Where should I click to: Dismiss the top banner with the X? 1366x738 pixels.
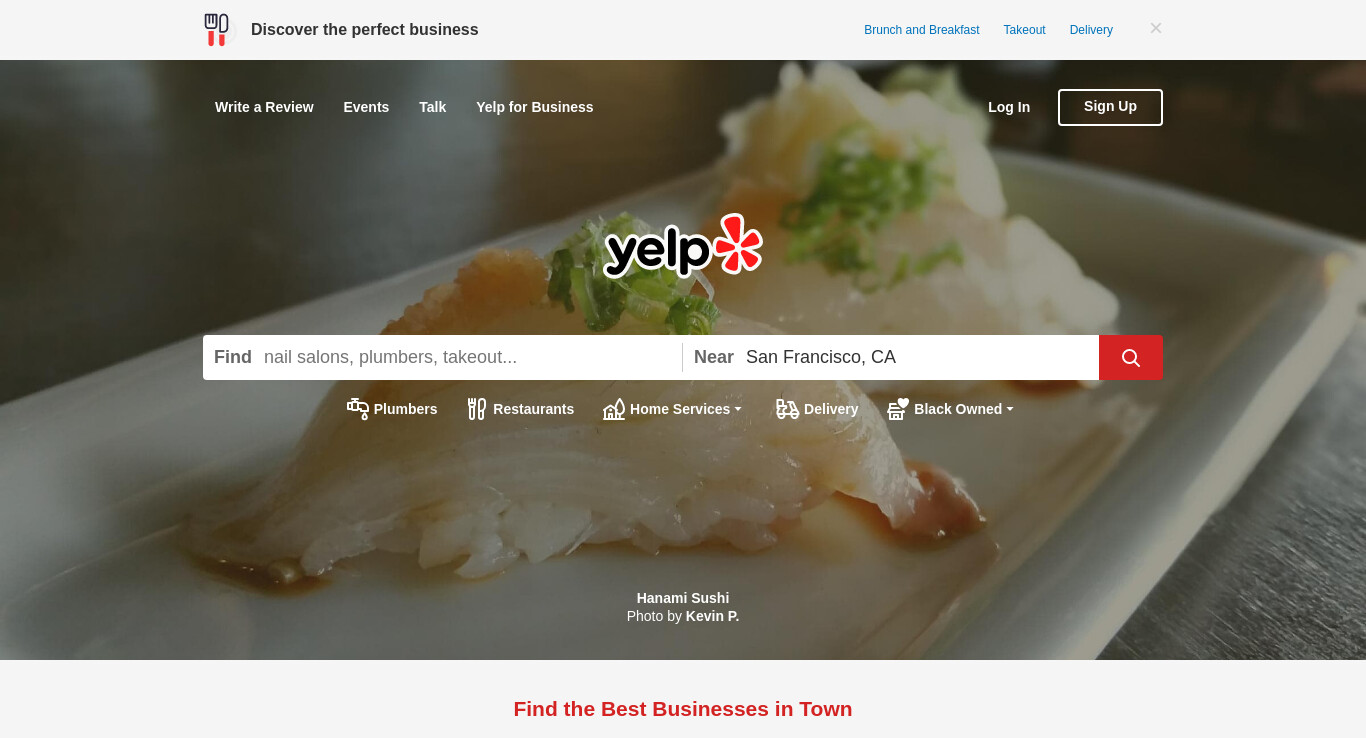(1156, 28)
